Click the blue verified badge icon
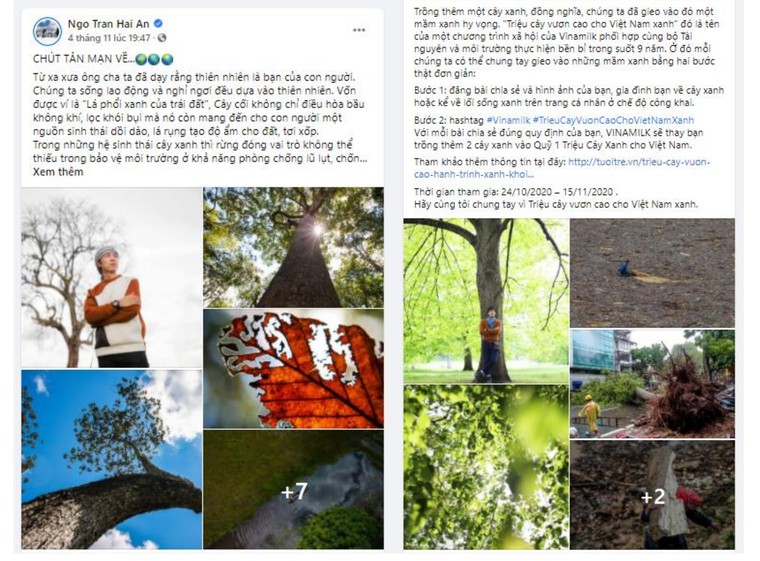760x561 pixels. point(158,23)
